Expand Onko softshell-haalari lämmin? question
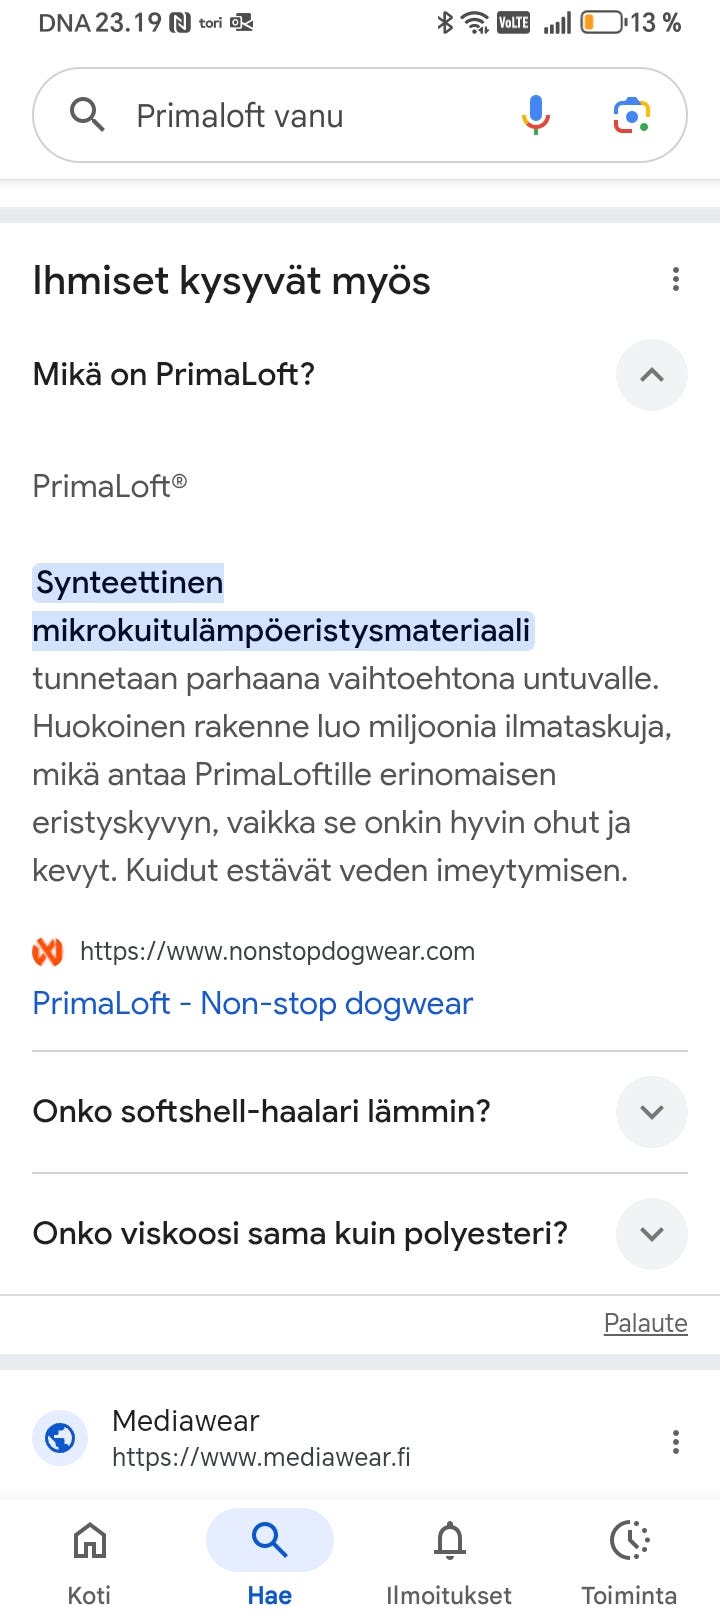 pyautogui.click(x=652, y=1112)
